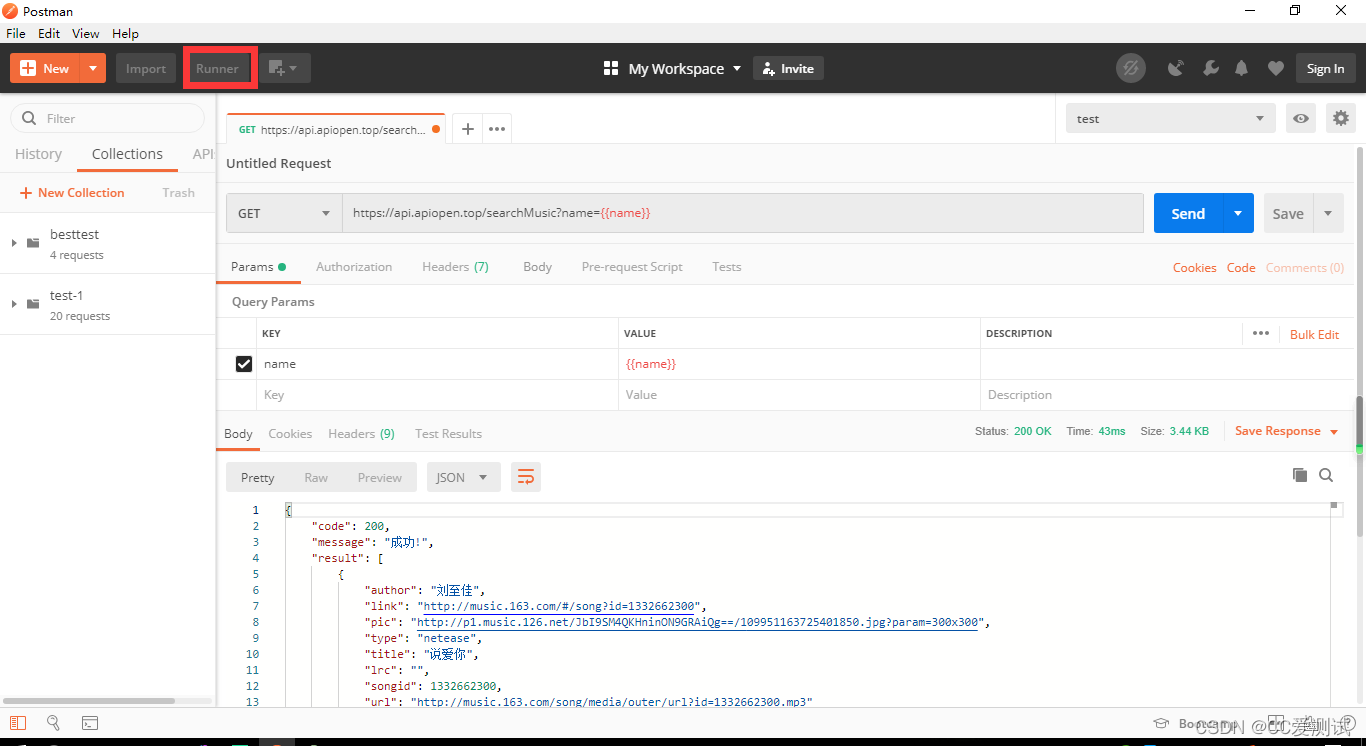The height and width of the screenshot is (746, 1366).
Task: Open the Code snippet link
Action: pos(1241,267)
